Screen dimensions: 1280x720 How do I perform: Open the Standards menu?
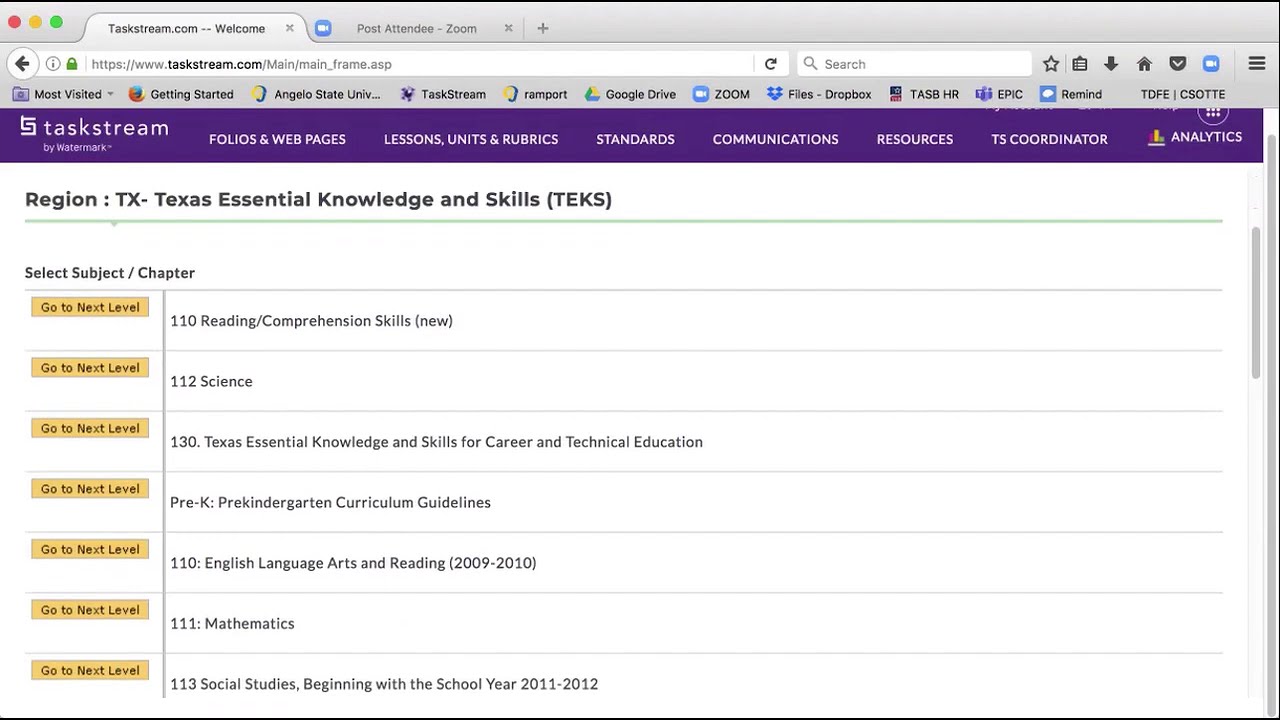(635, 139)
